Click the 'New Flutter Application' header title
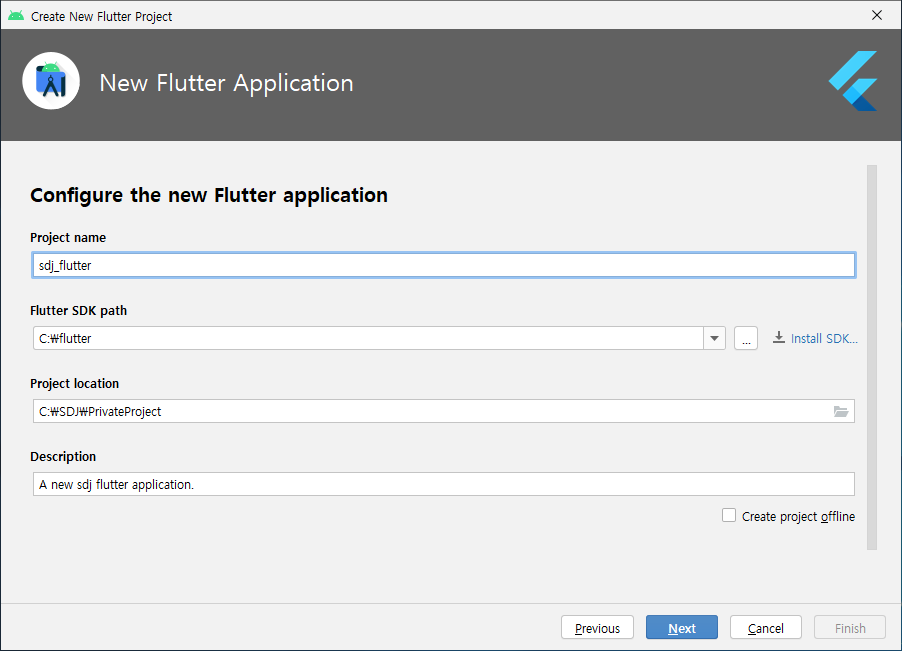Screen dimensions: 902x651 (226, 83)
